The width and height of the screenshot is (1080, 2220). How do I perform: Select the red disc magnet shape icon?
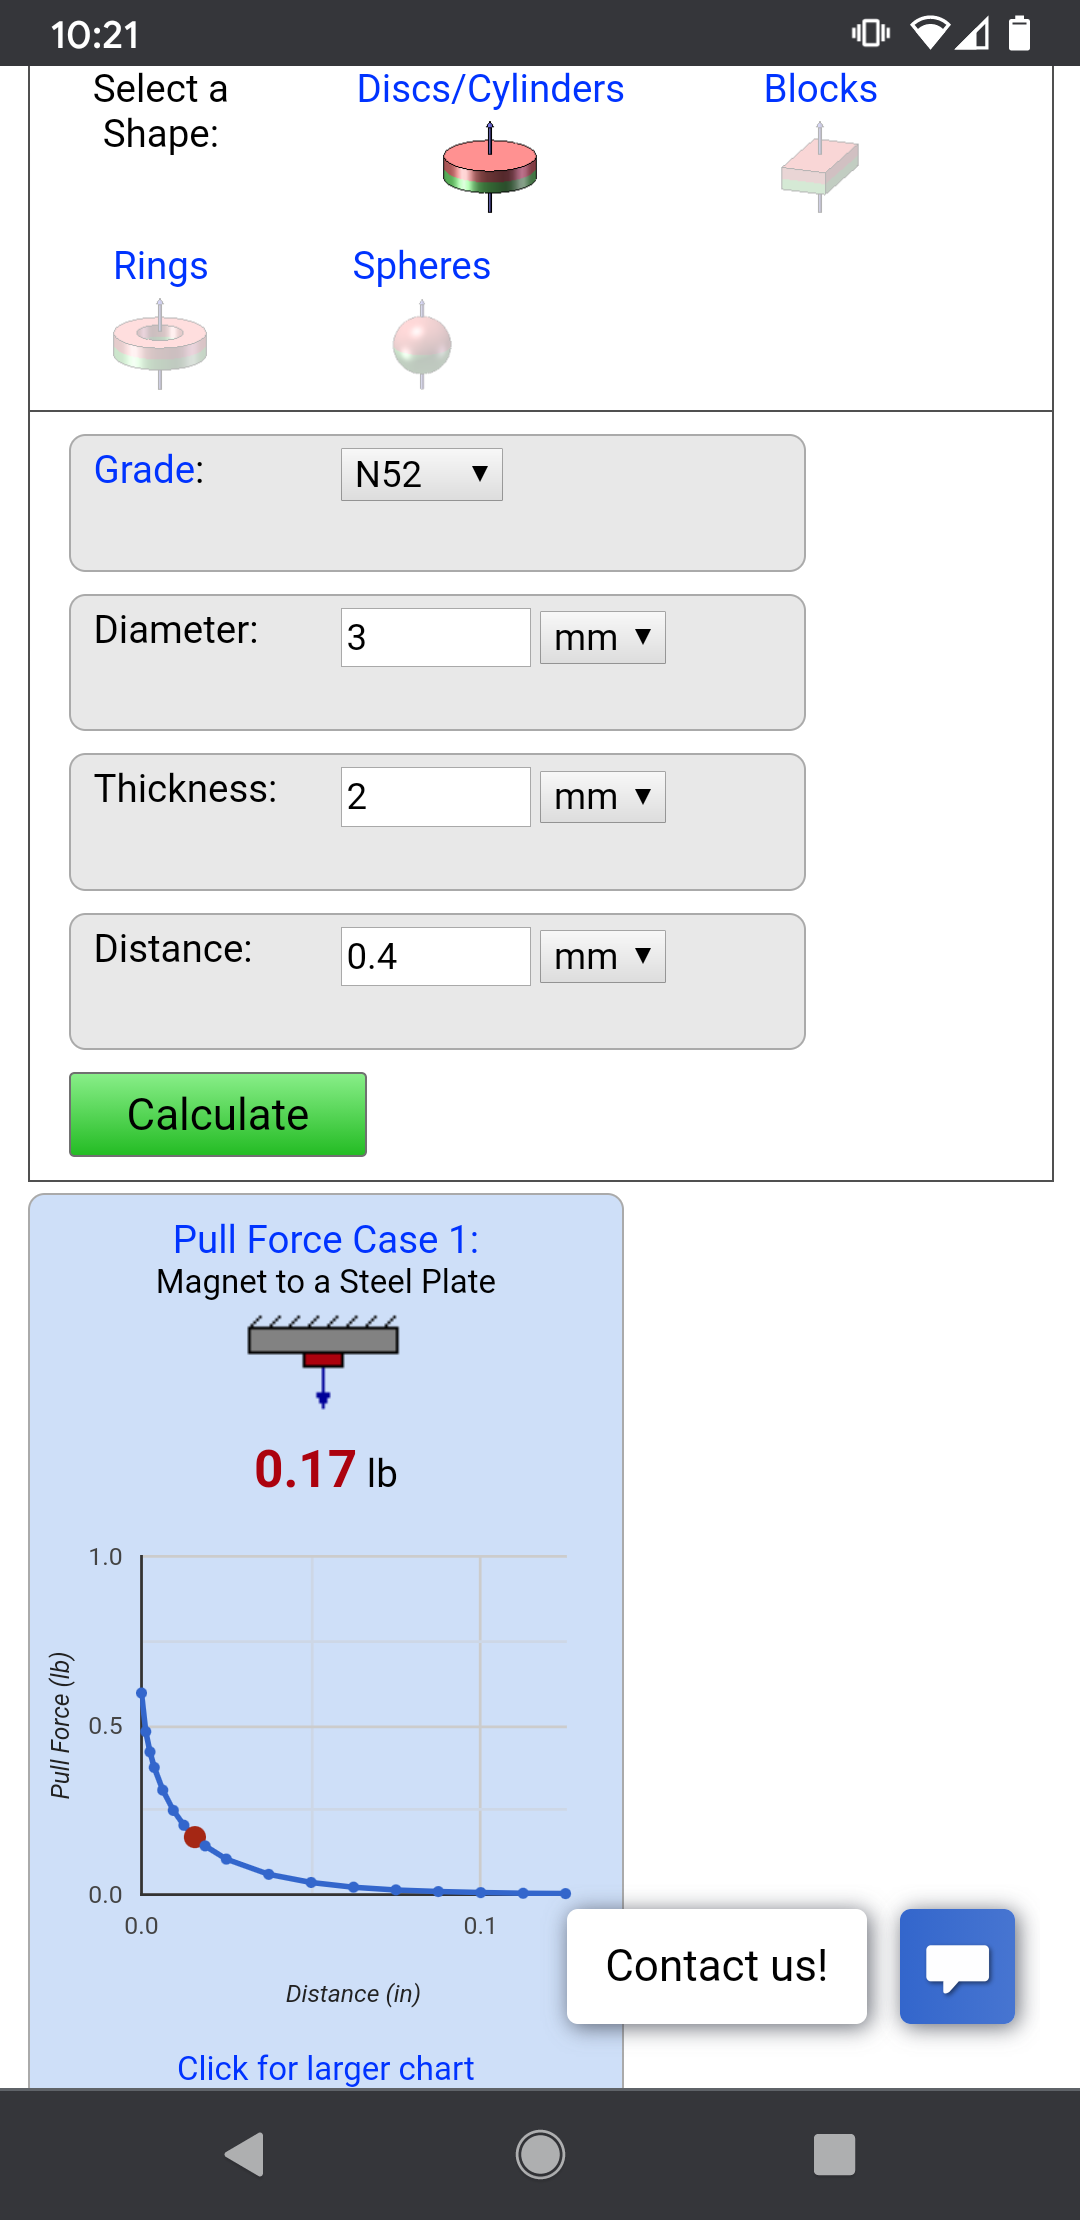(490, 167)
